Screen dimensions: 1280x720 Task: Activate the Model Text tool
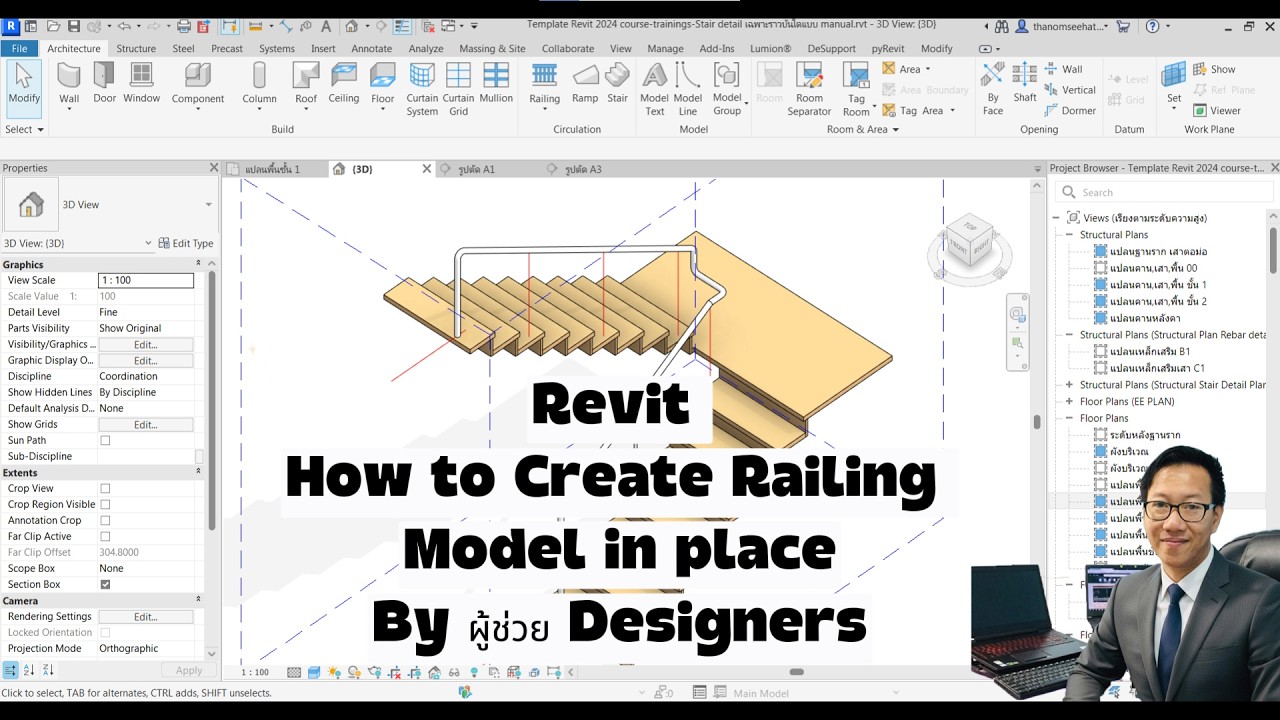[654, 89]
